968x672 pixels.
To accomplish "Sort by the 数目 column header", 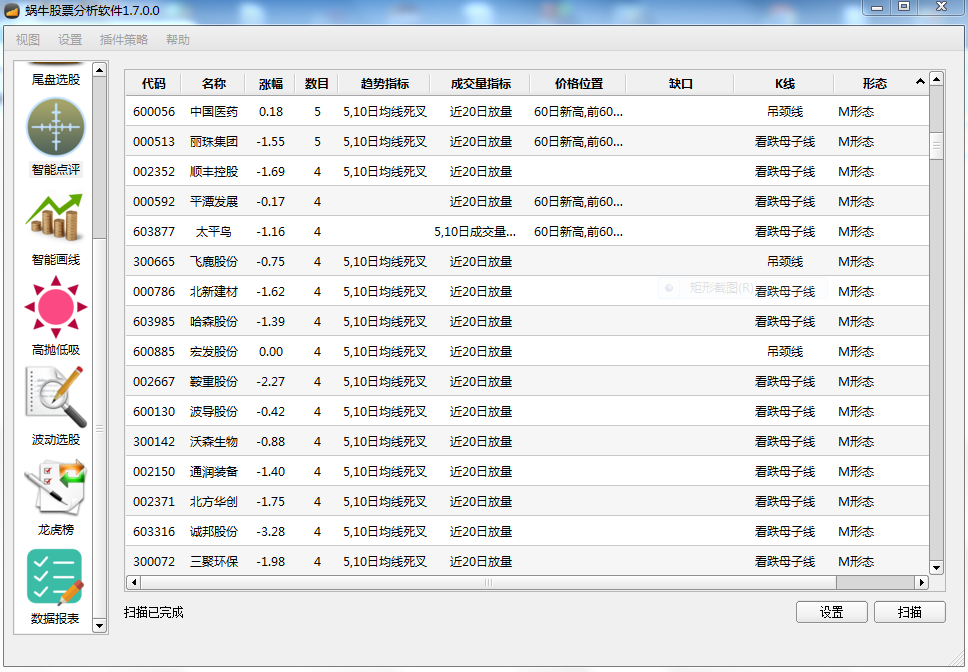I will point(317,83).
